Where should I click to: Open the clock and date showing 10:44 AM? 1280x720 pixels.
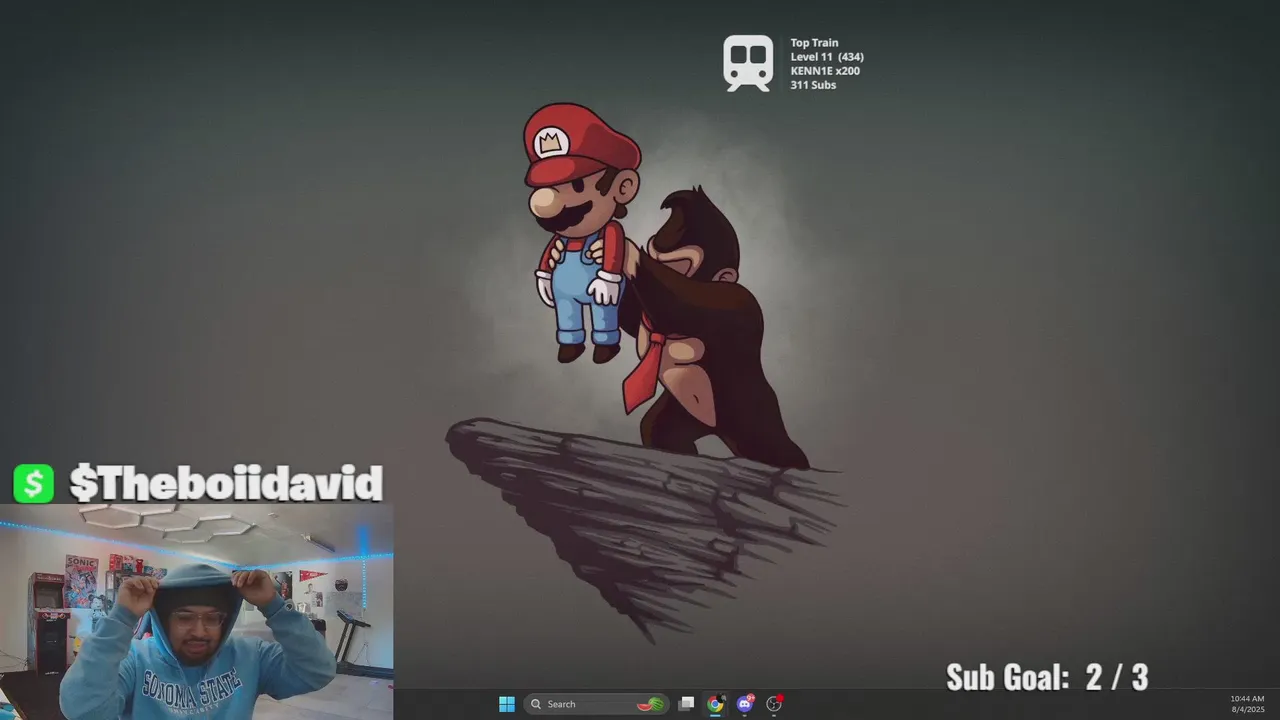[x=1247, y=703]
